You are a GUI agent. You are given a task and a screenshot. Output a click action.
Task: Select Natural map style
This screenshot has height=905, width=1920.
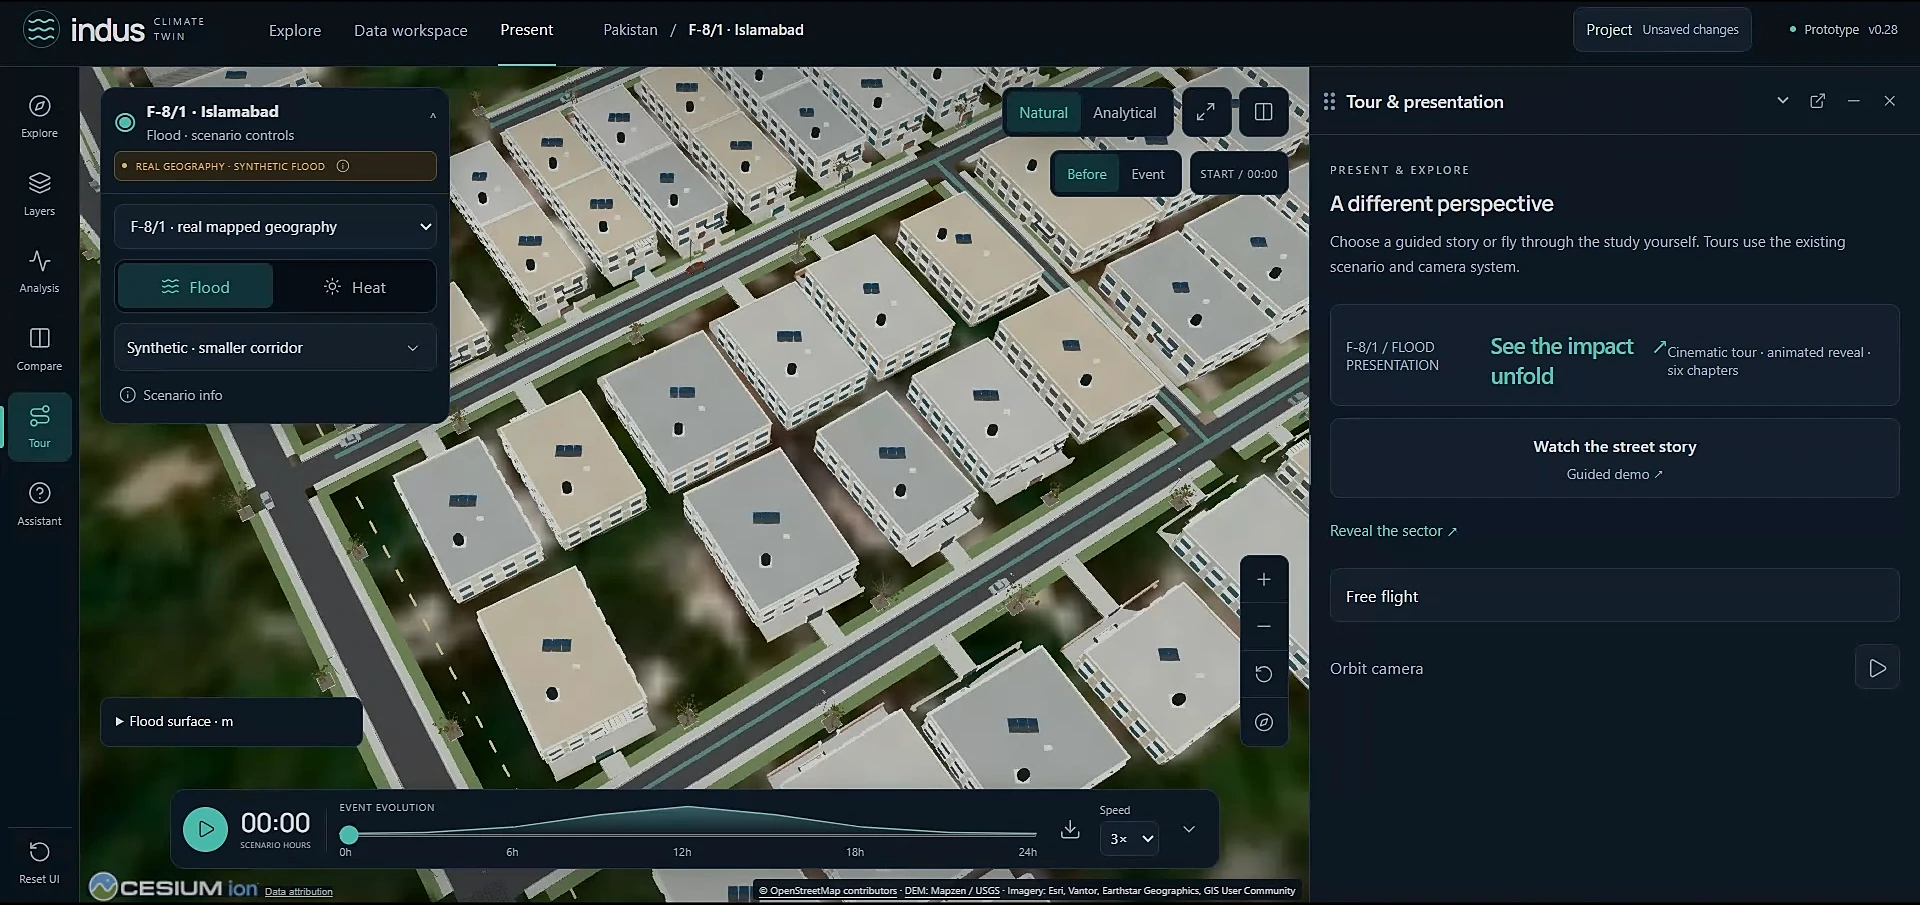[1043, 113]
